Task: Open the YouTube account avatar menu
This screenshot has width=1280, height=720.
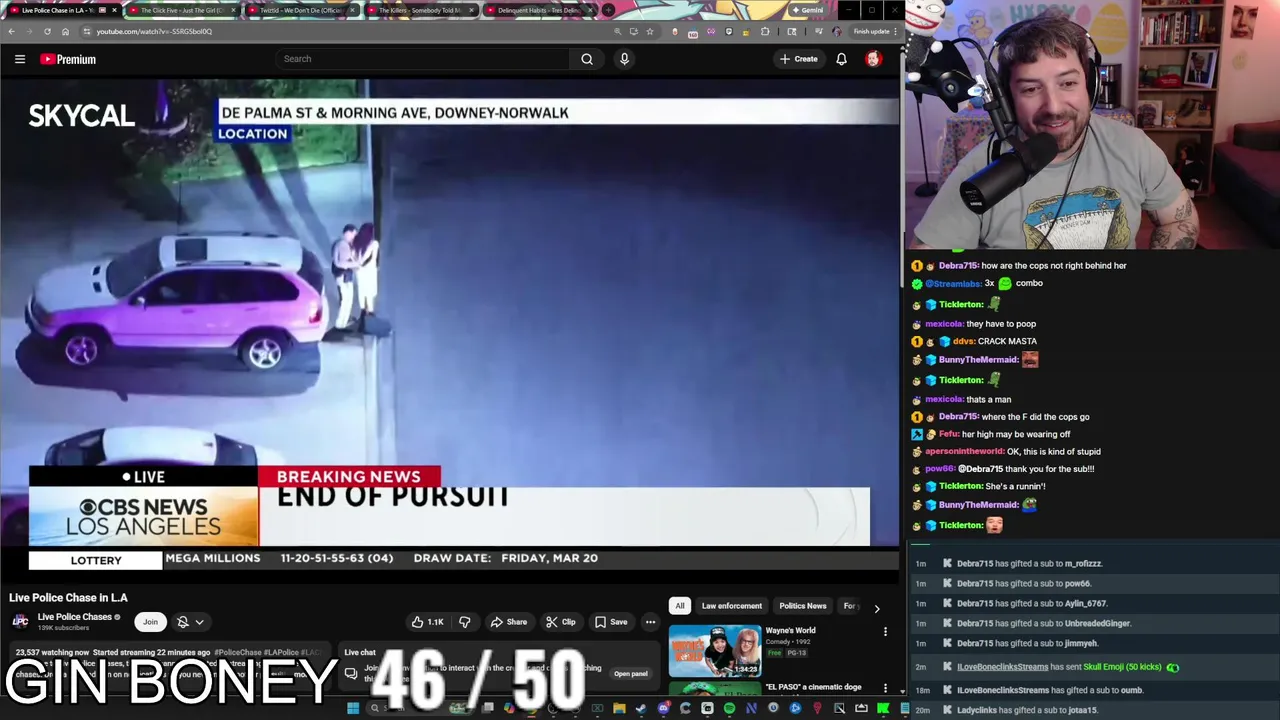Action: pyautogui.click(x=873, y=59)
